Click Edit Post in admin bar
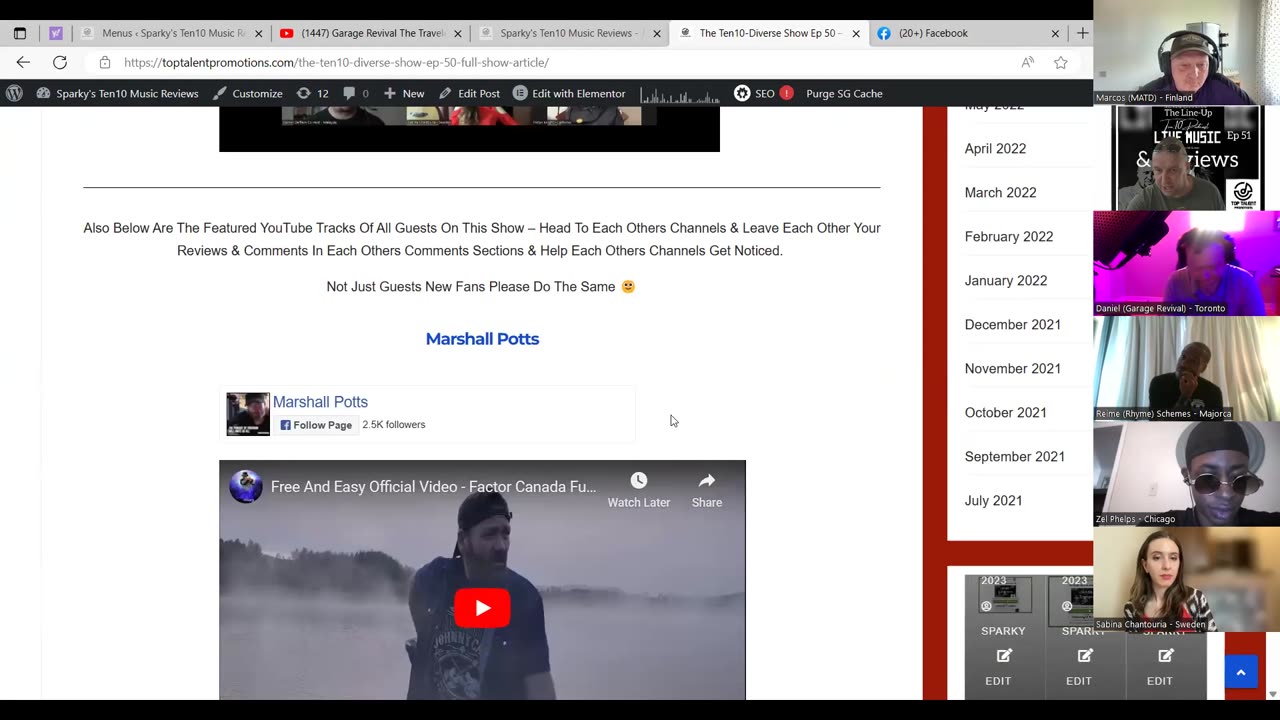This screenshot has width=1280, height=720. pos(469,93)
